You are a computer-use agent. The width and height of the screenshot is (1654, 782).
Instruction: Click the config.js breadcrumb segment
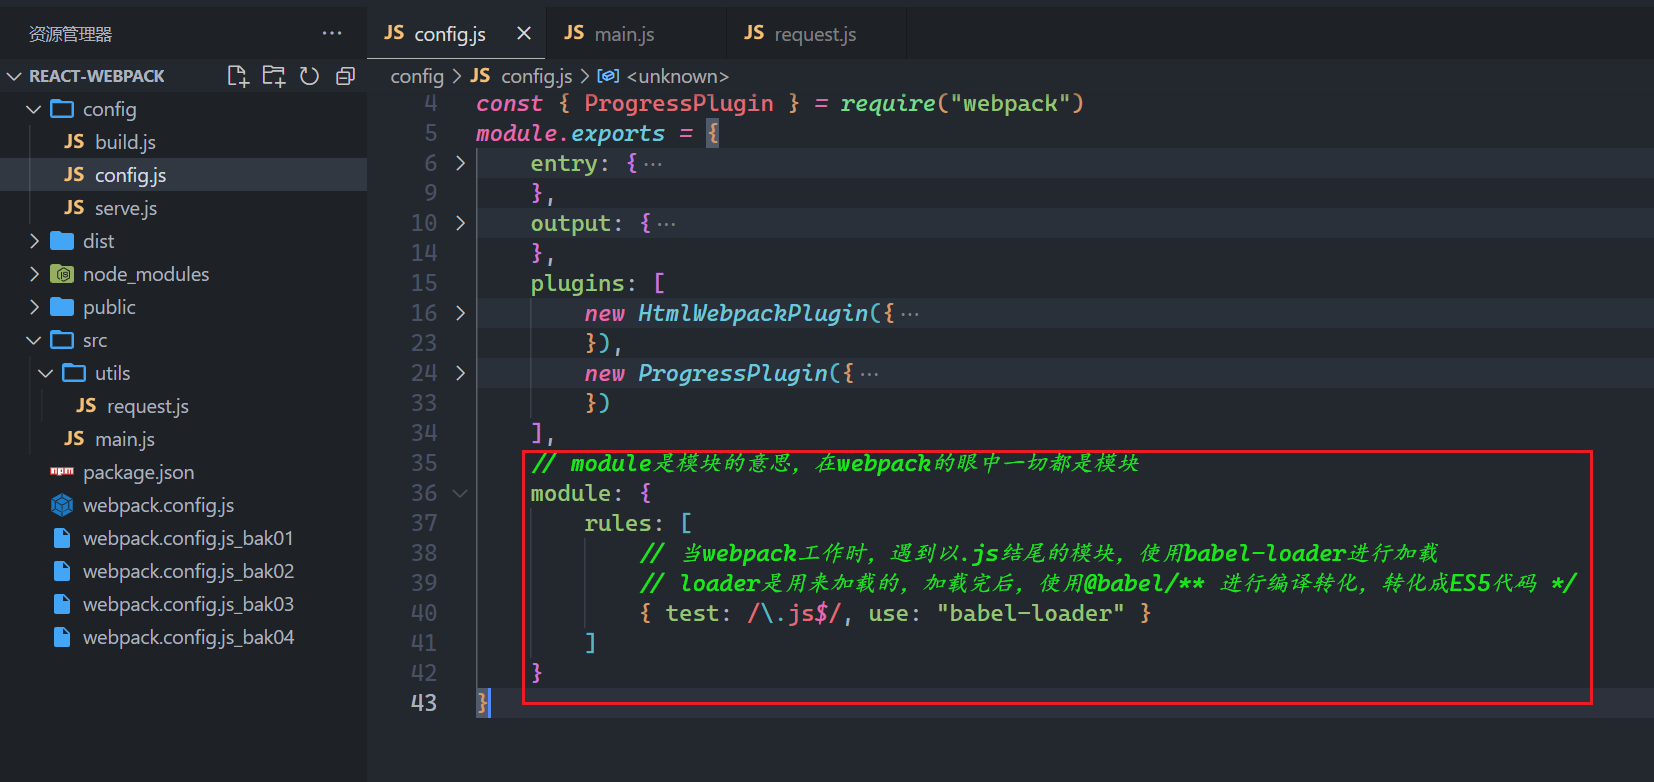(536, 76)
